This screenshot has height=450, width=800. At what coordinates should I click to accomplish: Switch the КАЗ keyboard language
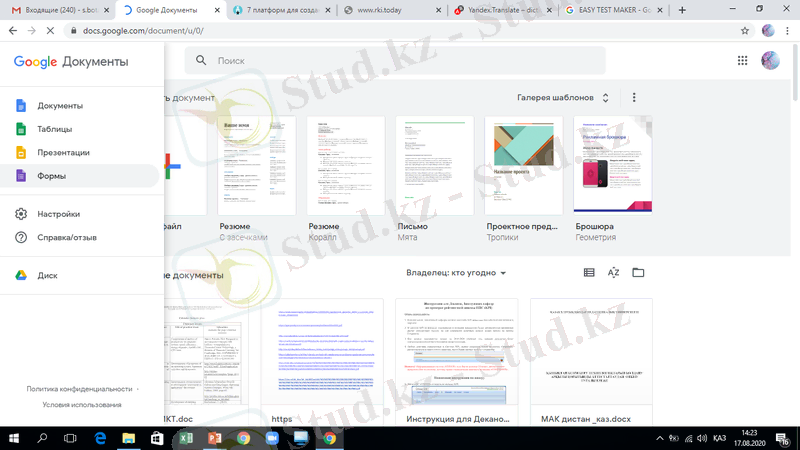(719, 438)
